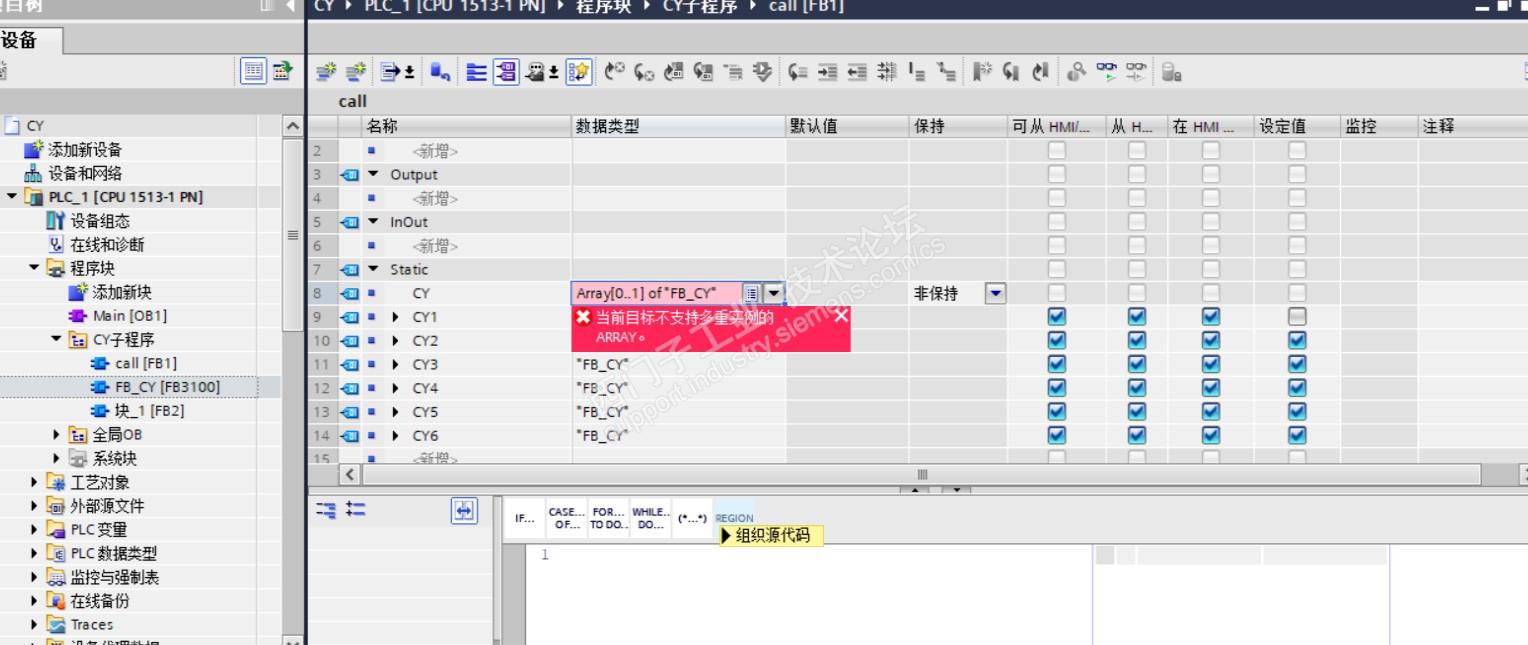
Task: Collapse the Output section
Action: coord(374,174)
